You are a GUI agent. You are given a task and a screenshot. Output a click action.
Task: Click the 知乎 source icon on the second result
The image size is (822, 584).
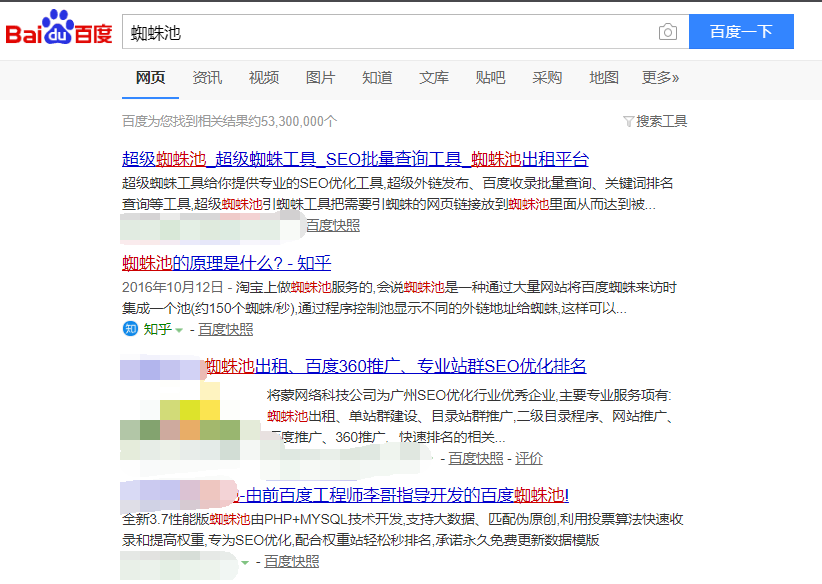(129, 329)
